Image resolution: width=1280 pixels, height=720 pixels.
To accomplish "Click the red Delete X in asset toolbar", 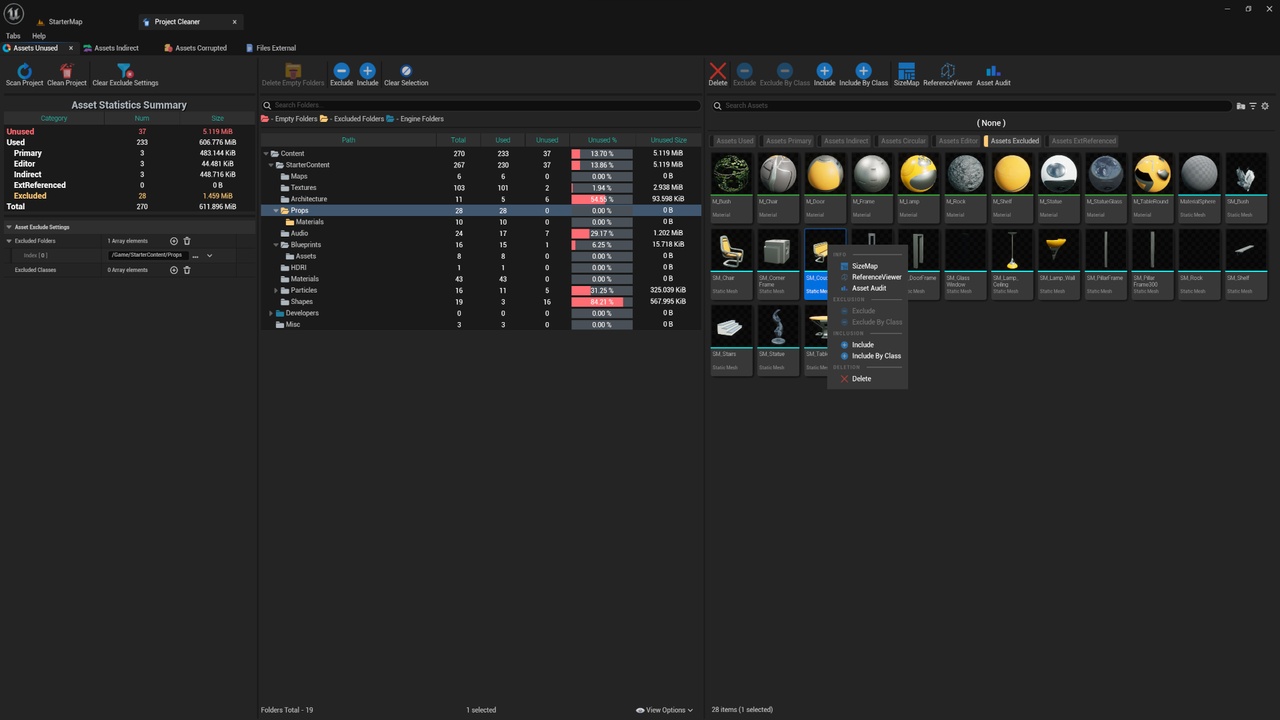I will pyautogui.click(x=718, y=71).
